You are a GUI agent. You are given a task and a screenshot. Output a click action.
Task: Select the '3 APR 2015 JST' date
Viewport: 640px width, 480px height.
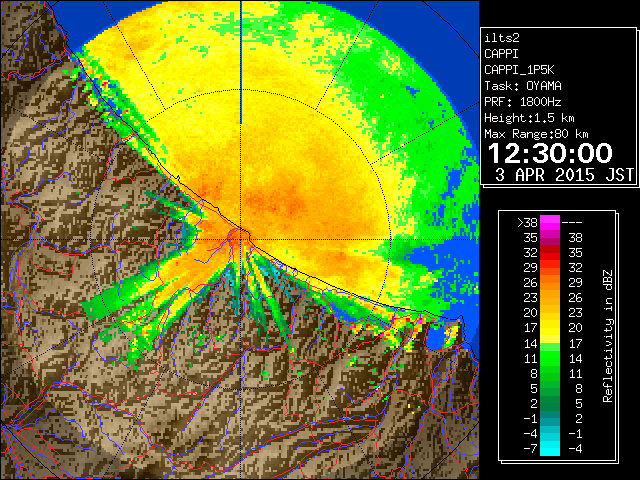click(x=564, y=175)
